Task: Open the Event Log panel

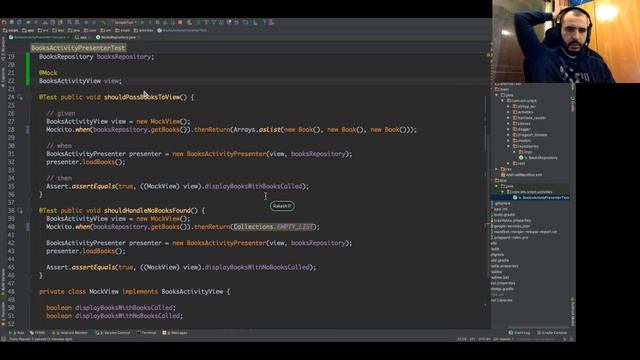Action: [x=520, y=333]
